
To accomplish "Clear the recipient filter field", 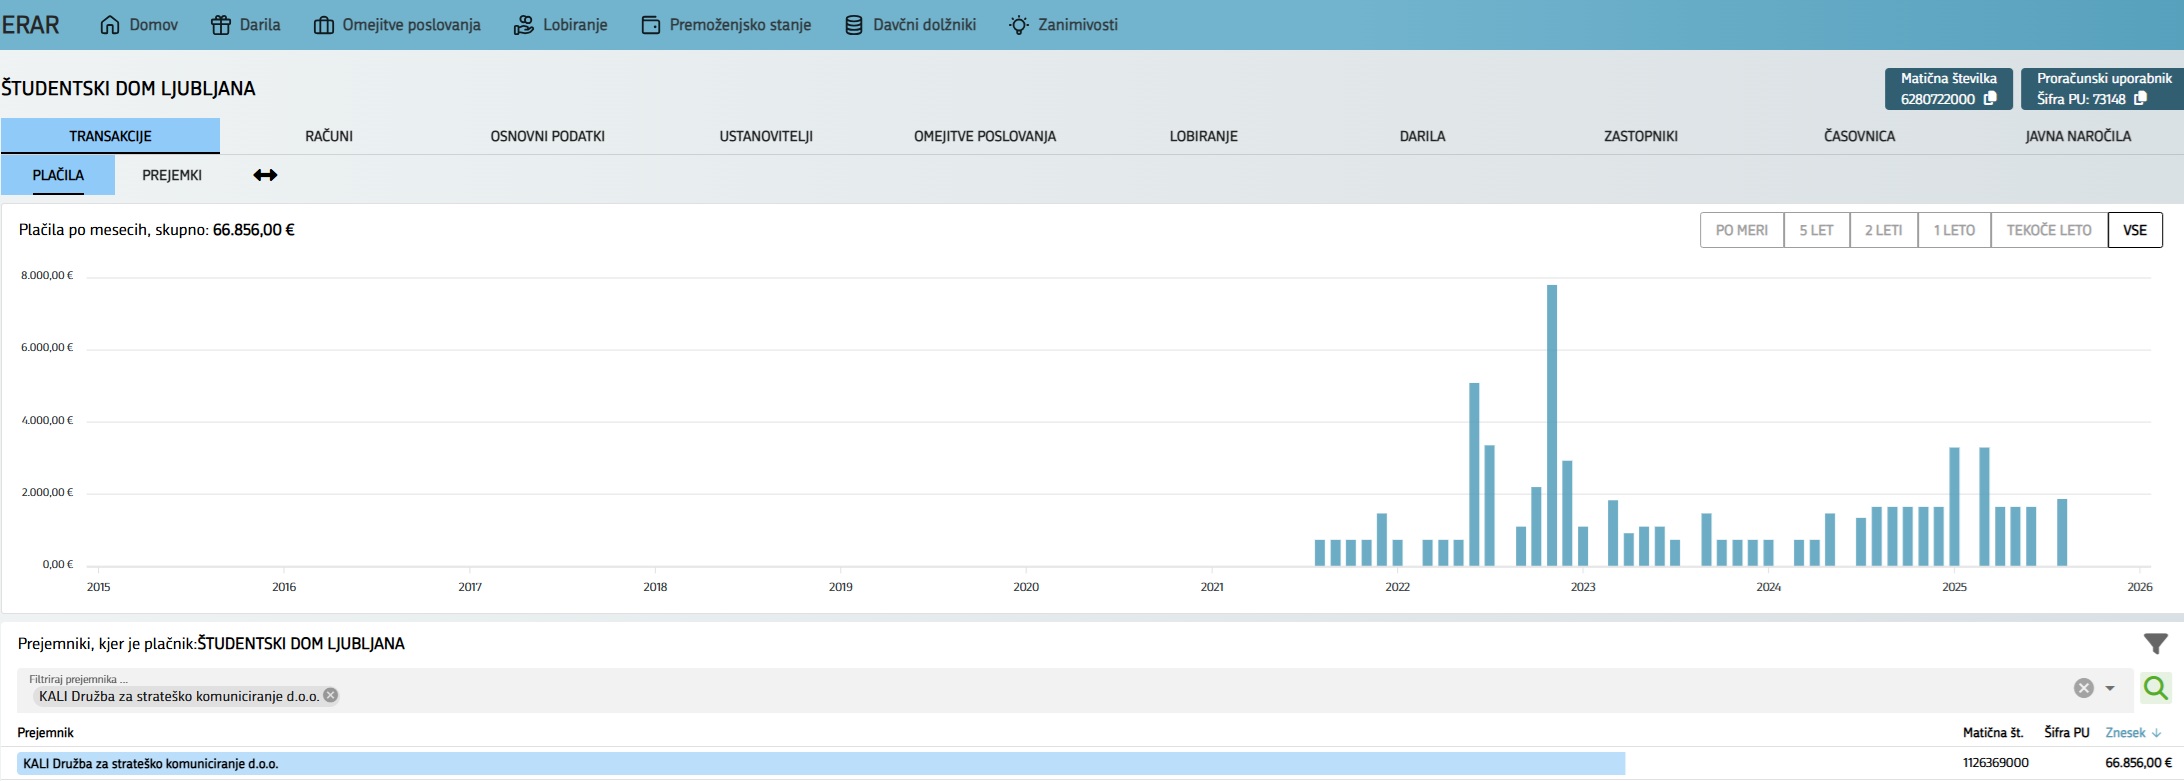I will pyautogui.click(x=2083, y=688).
